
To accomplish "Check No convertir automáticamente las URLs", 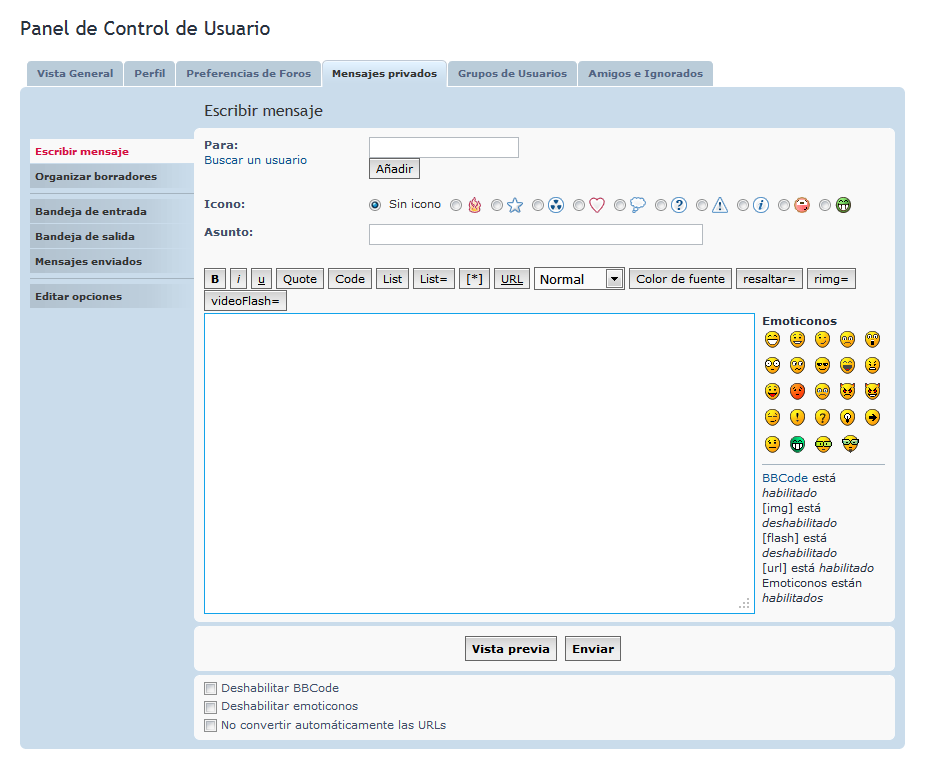I will pos(210,725).
